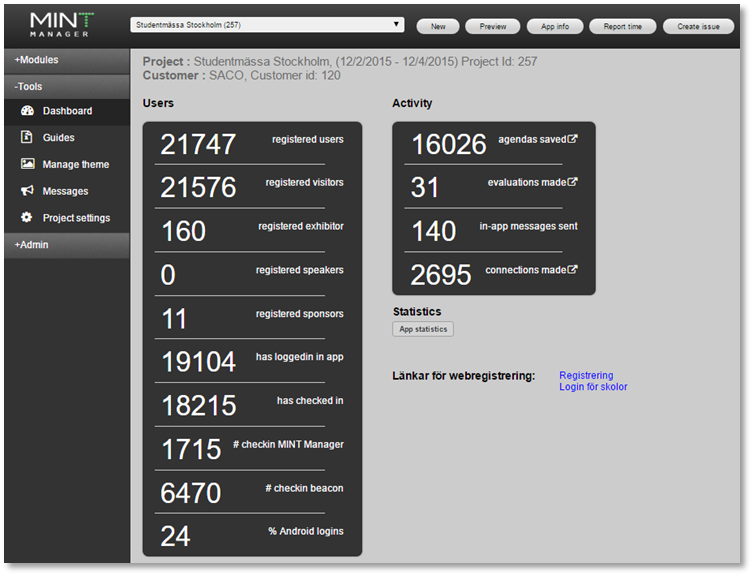Click the Activity heading
The height and width of the screenshot is (576, 753).
click(x=412, y=103)
